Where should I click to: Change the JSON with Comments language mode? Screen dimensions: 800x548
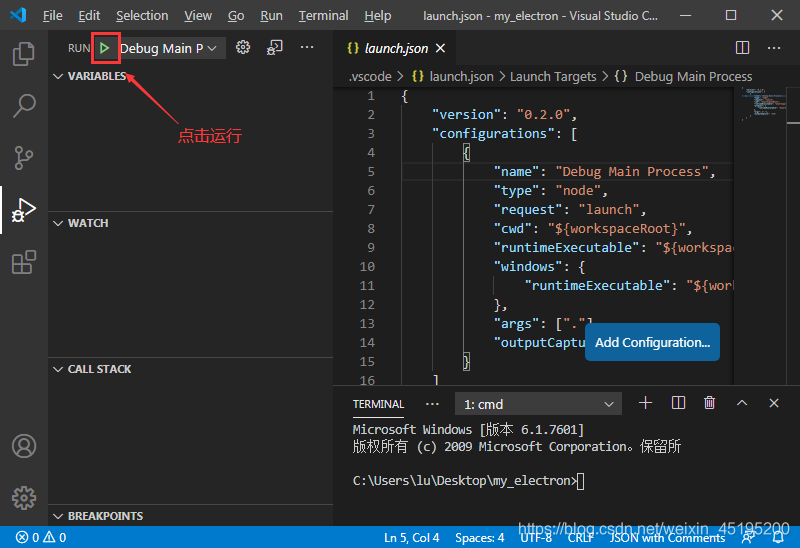point(667,538)
